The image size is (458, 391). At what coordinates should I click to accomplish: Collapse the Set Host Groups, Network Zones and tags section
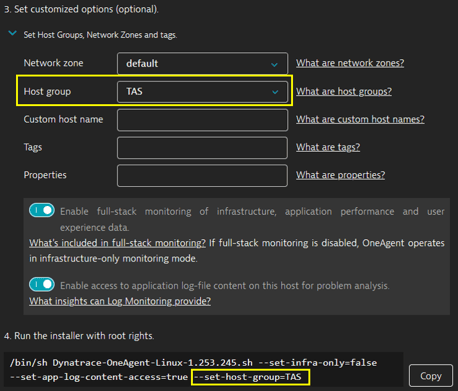(x=13, y=33)
